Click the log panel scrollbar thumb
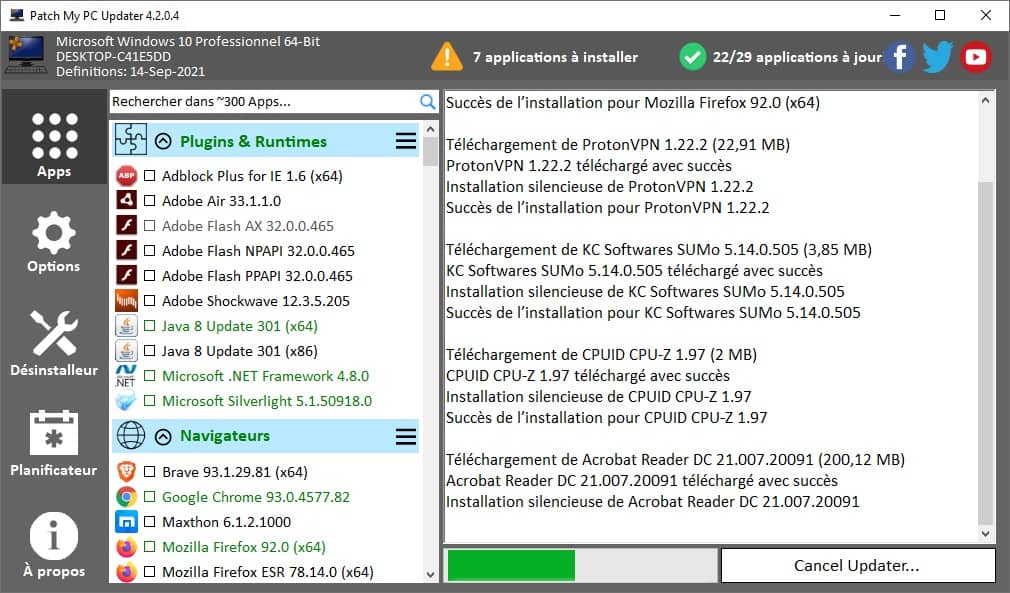This screenshot has height=593, width=1010. (x=985, y=352)
